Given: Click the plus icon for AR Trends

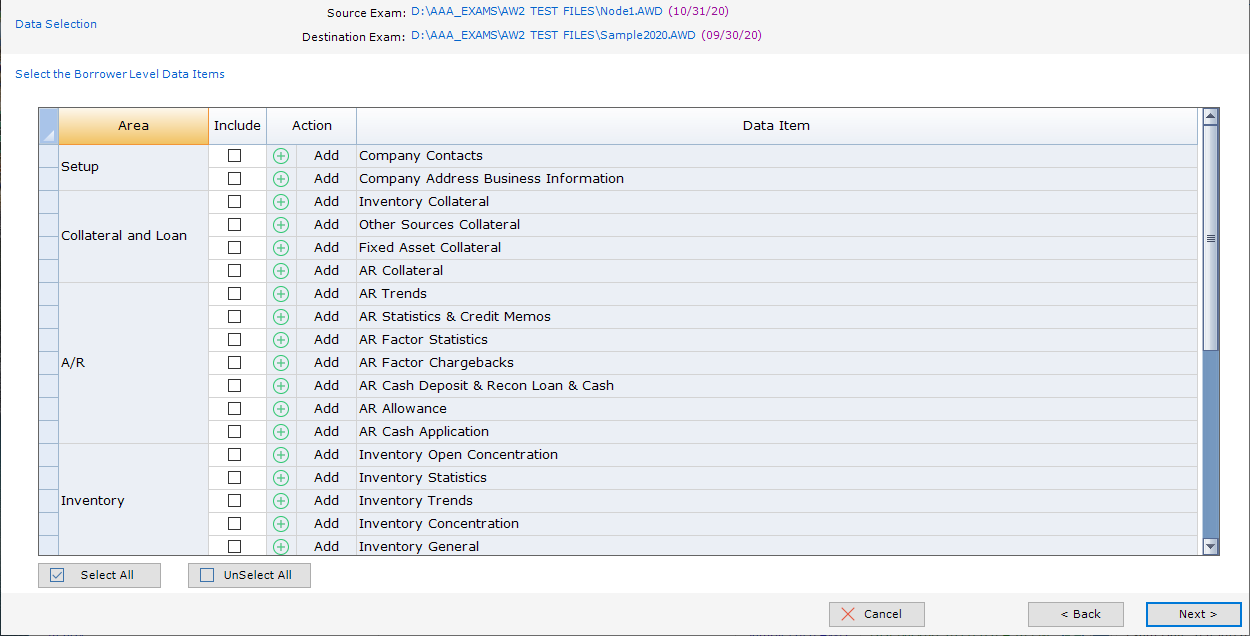Looking at the screenshot, I should click(x=281, y=294).
